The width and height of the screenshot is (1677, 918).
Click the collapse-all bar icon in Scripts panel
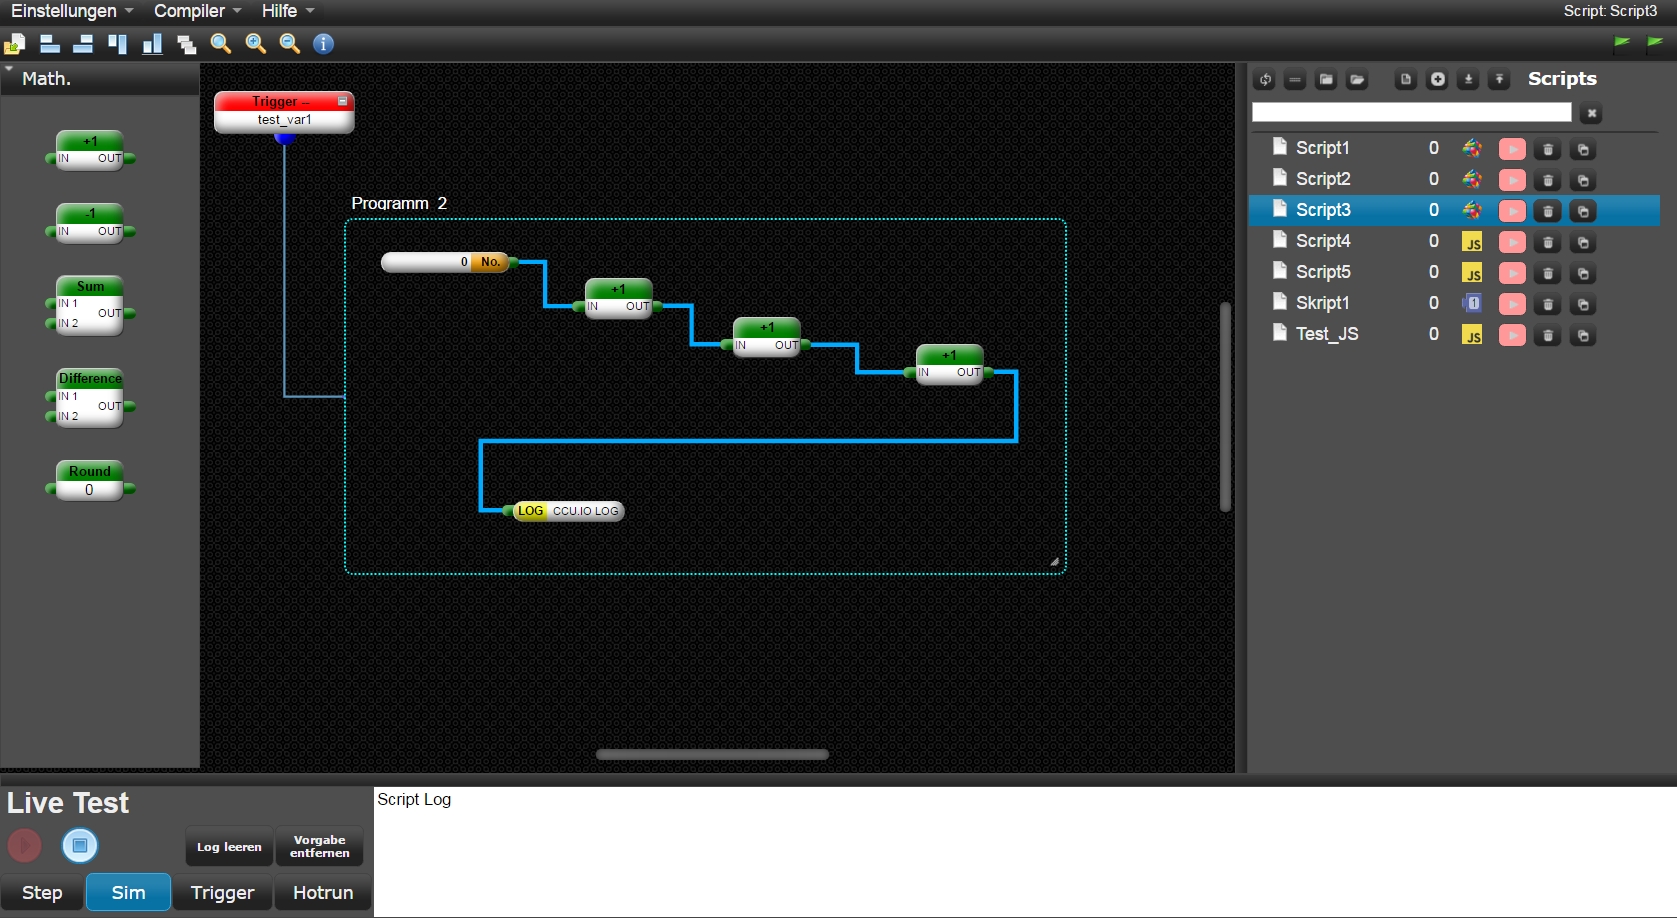(1295, 80)
